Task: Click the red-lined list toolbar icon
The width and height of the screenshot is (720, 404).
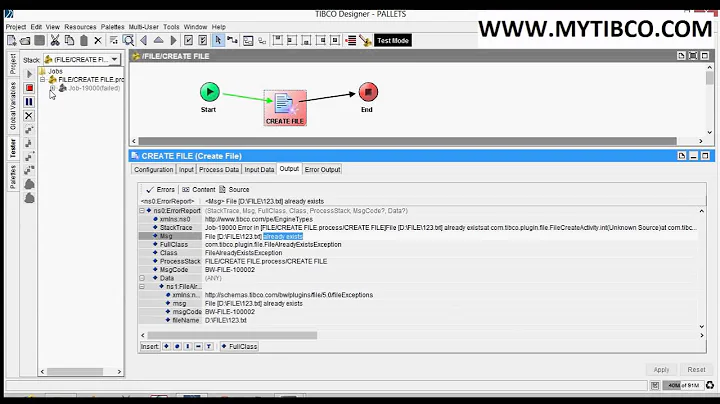Action: [351, 40]
